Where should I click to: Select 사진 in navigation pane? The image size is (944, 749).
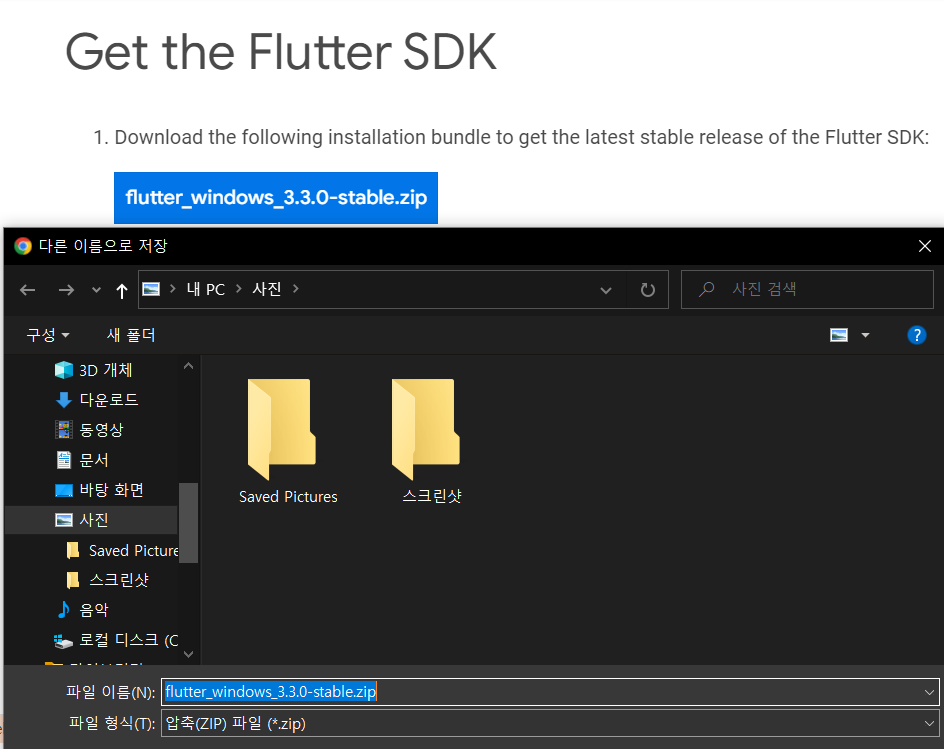click(90, 520)
